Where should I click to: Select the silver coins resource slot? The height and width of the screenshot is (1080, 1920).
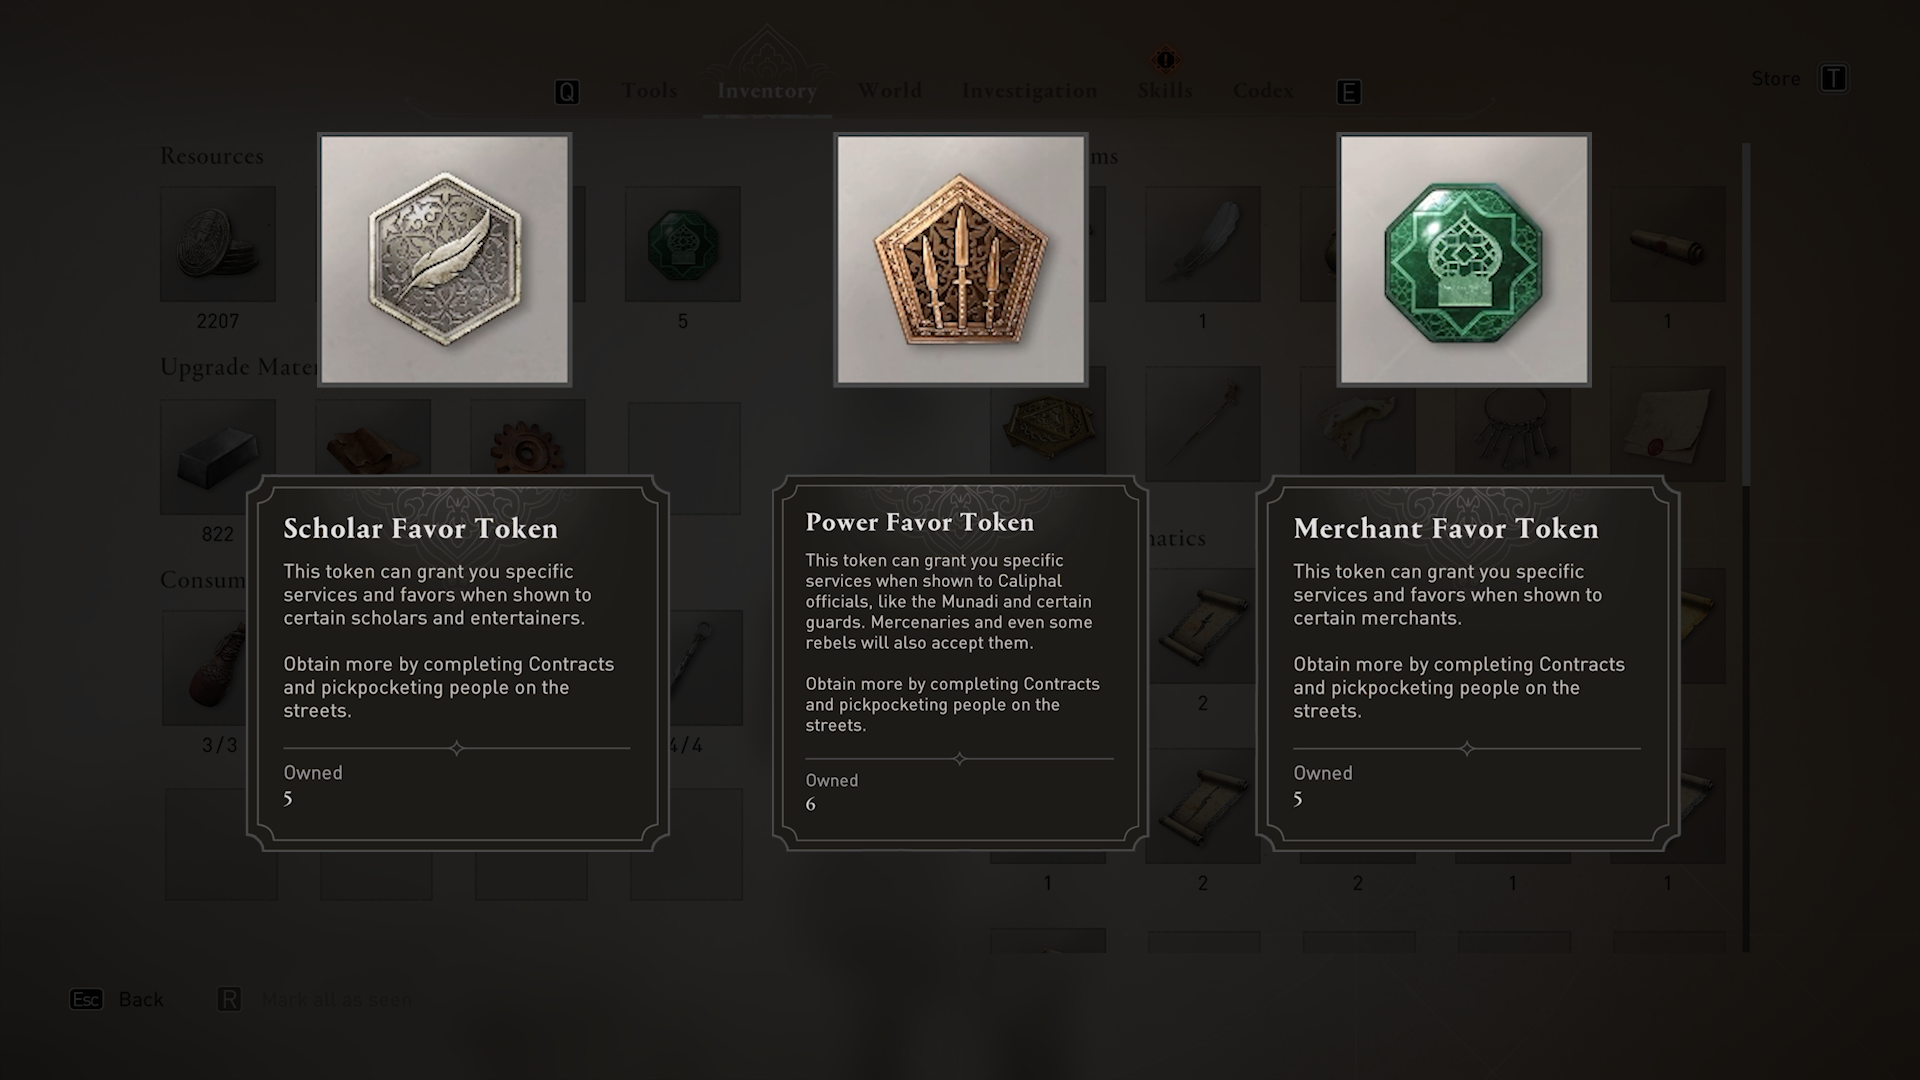(218, 244)
